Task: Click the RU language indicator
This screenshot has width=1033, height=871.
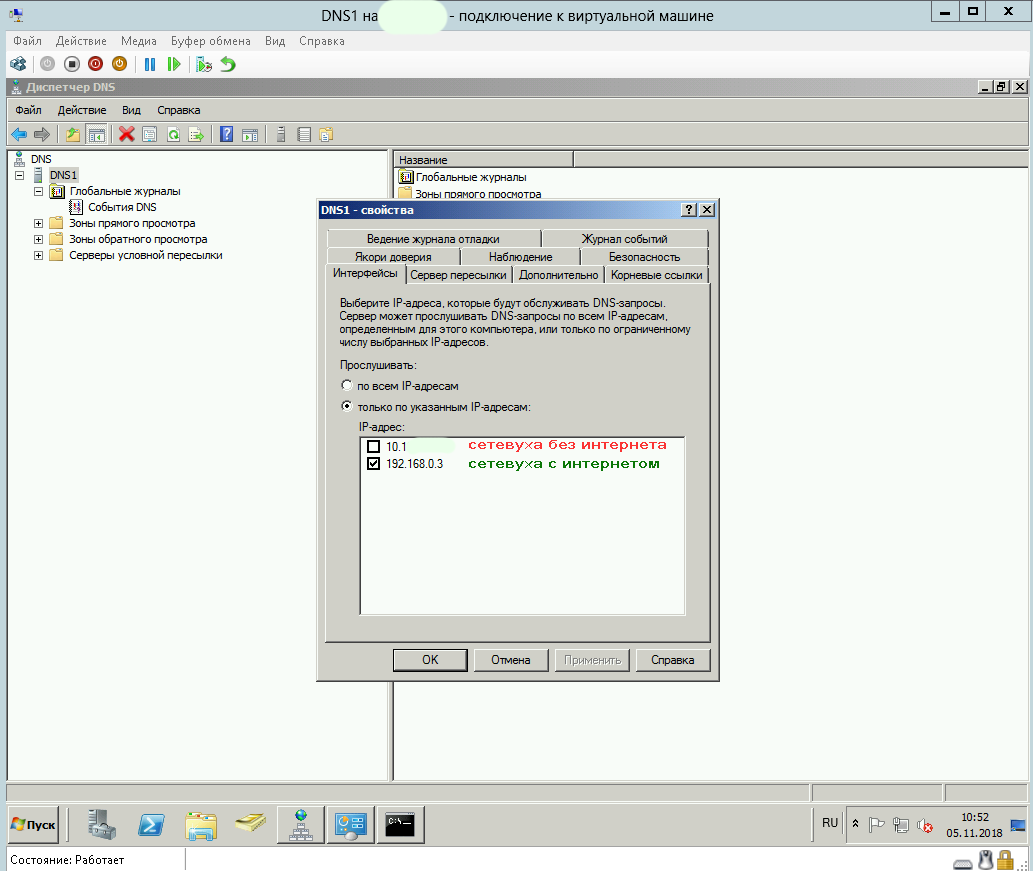Action: coord(830,823)
